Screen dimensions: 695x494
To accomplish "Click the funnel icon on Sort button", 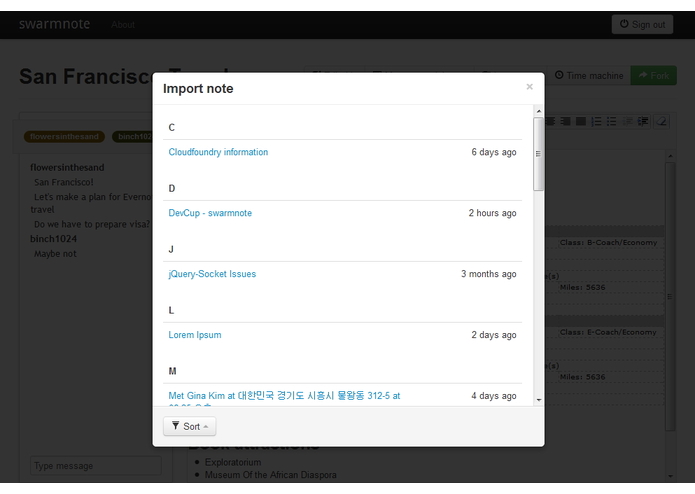I will point(176,426).
